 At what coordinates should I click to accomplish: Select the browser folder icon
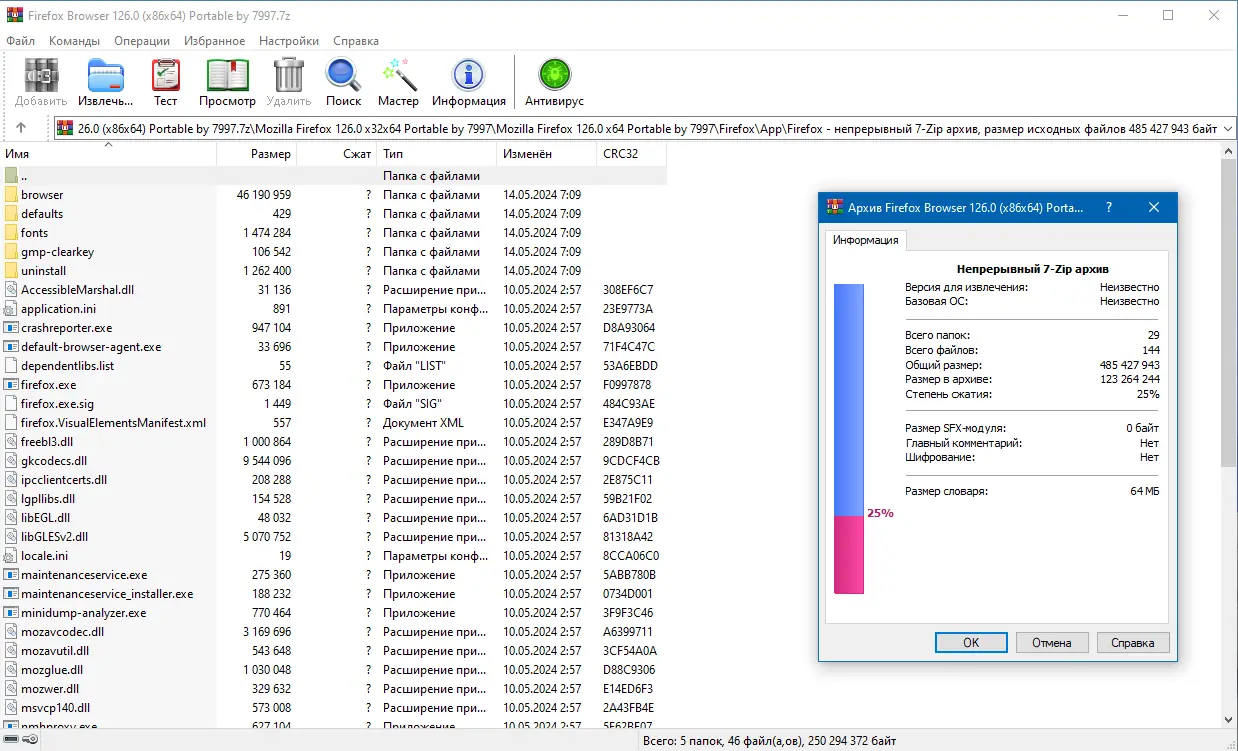coord(11,195)
